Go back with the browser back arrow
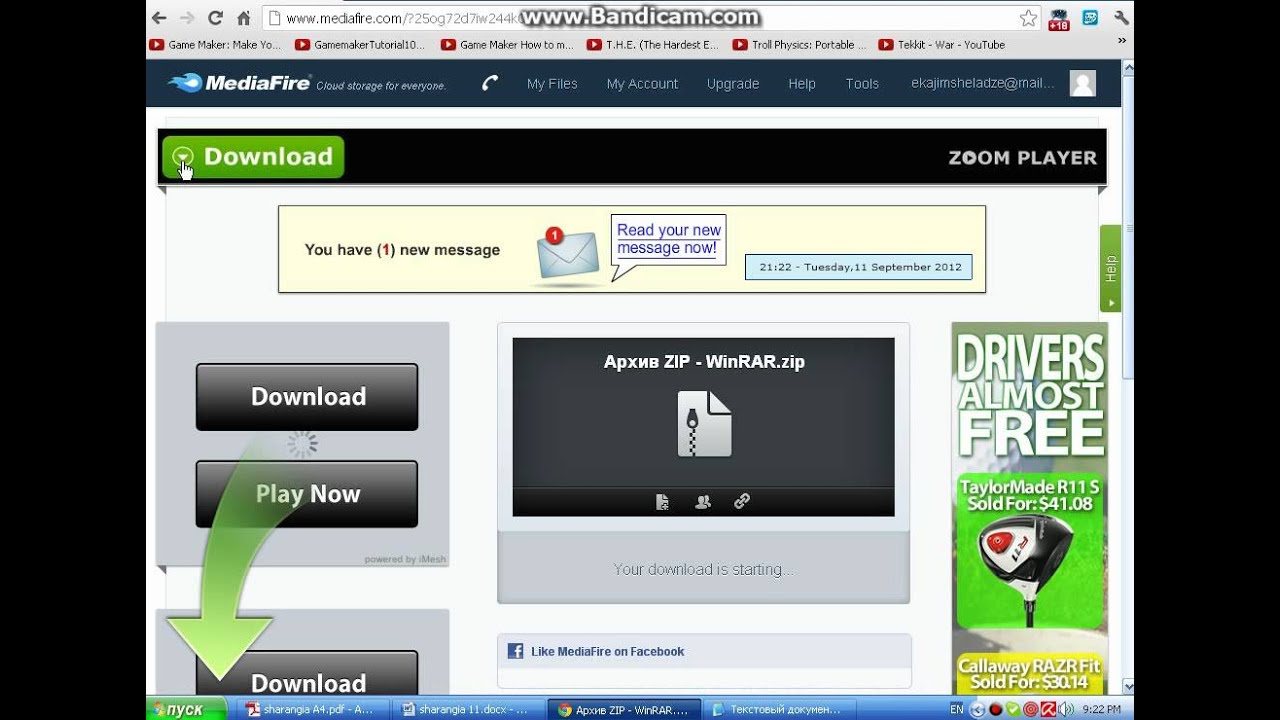 pos(159,18)
